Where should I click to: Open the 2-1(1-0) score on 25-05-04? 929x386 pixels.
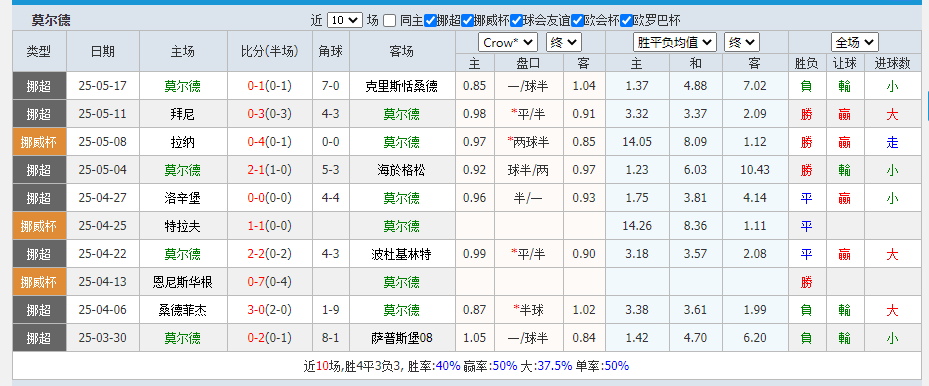click(270, 171)
